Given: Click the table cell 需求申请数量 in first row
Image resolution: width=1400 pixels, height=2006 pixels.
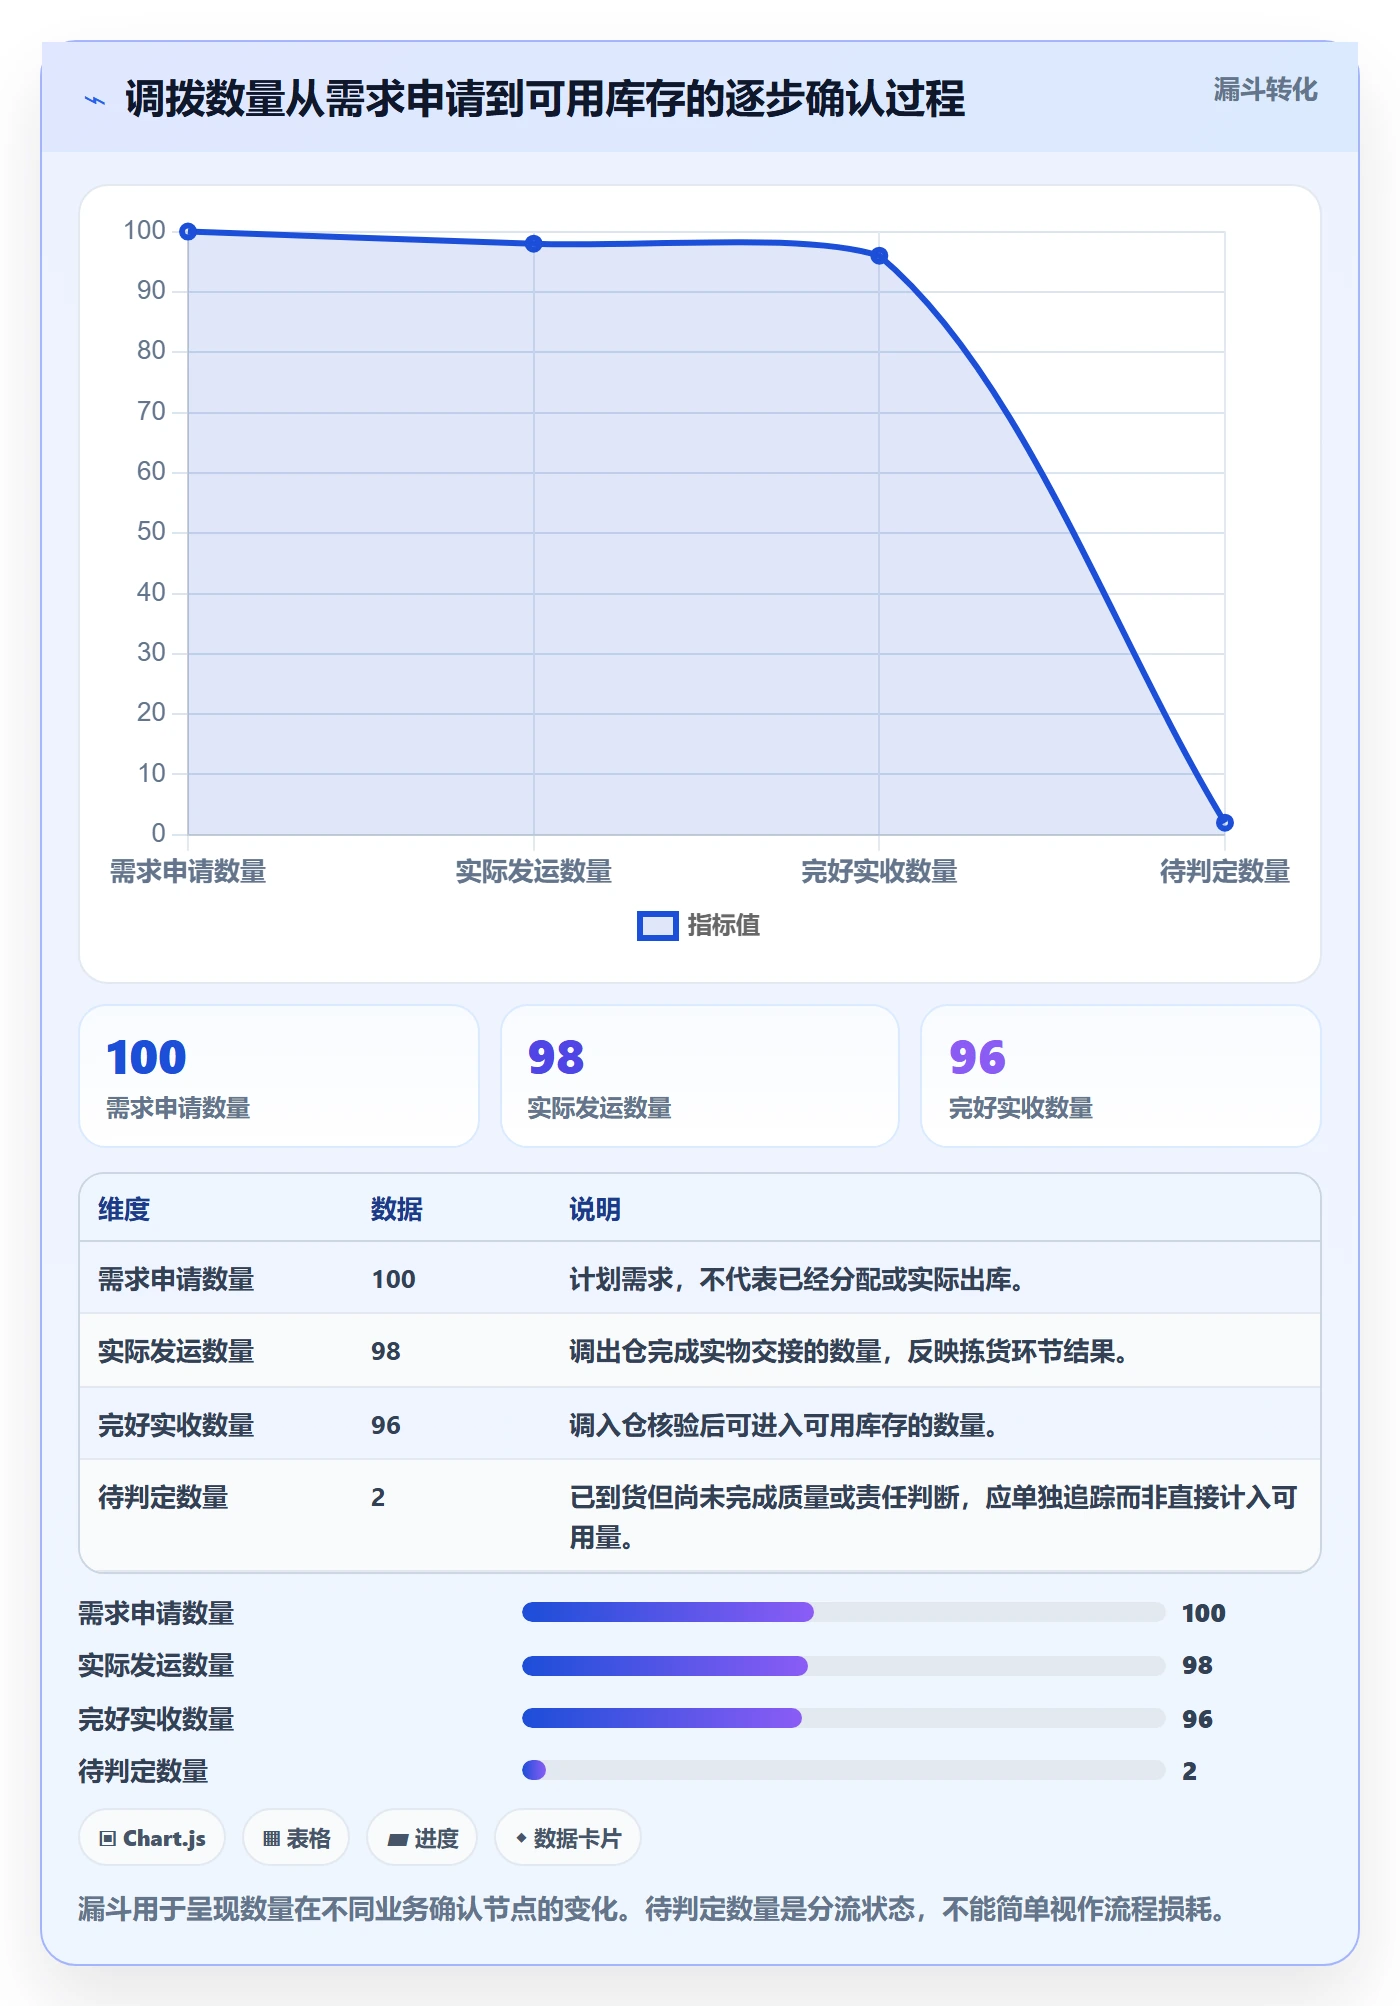Looking at the screenshot, I should (x=176, y=1279).
